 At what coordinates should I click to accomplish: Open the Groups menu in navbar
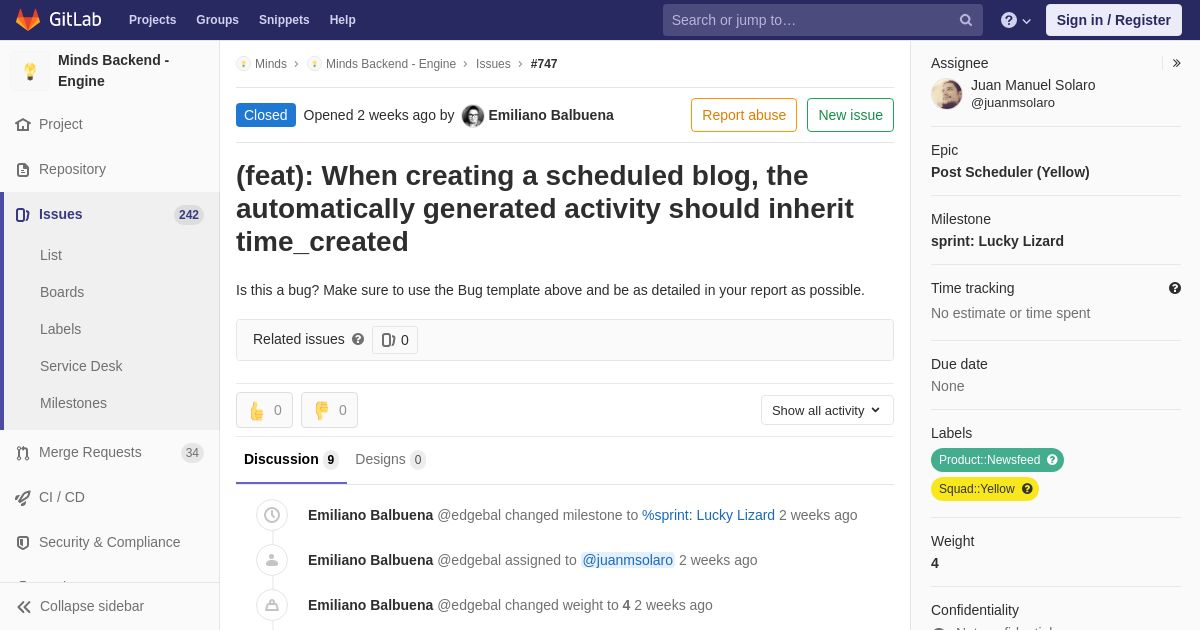pos(217,20)
